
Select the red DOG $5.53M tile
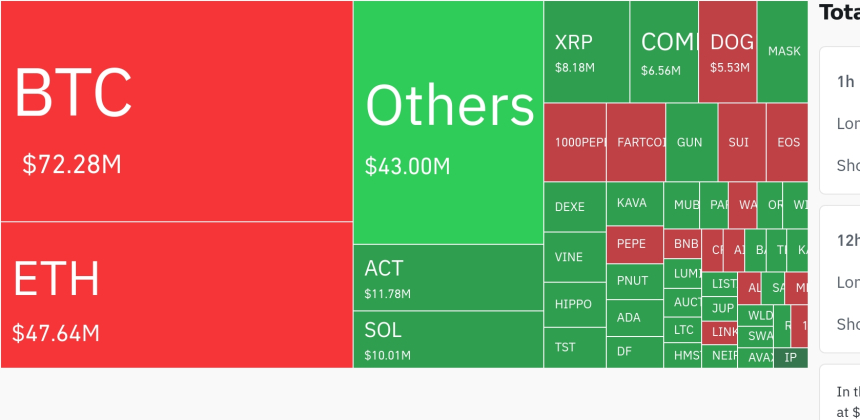(727, 52)
